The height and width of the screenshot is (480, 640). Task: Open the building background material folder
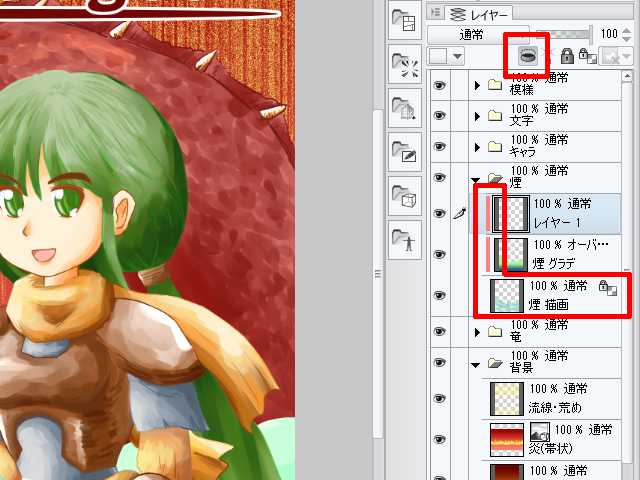pos(404,108)
